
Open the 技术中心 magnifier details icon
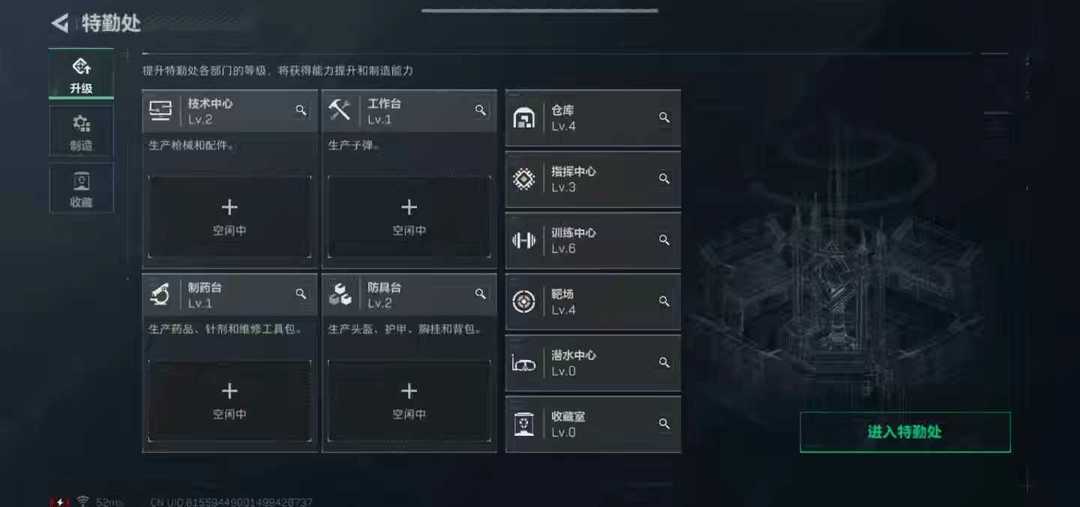click(x=301, y=110)
